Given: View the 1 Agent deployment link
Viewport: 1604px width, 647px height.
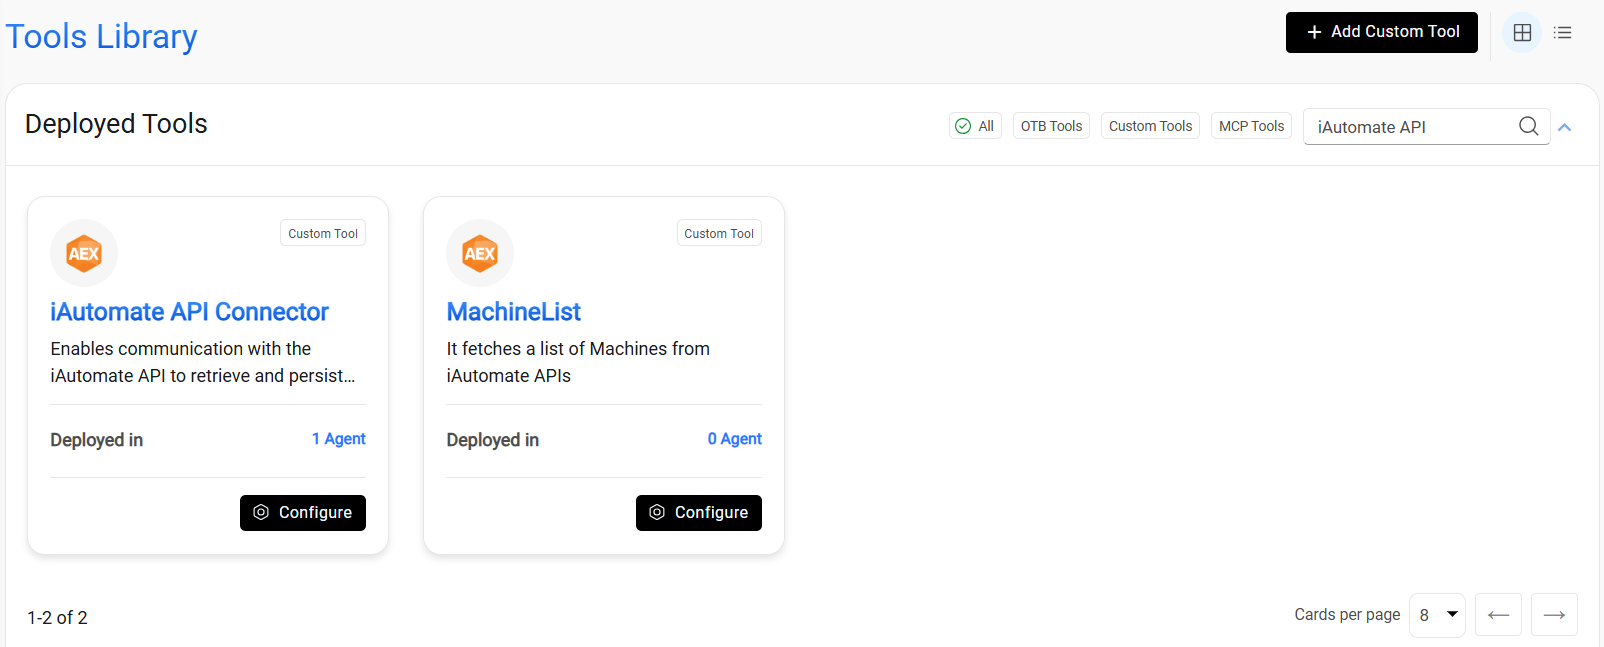Looking at the screenshot, I should pos(339,439).
